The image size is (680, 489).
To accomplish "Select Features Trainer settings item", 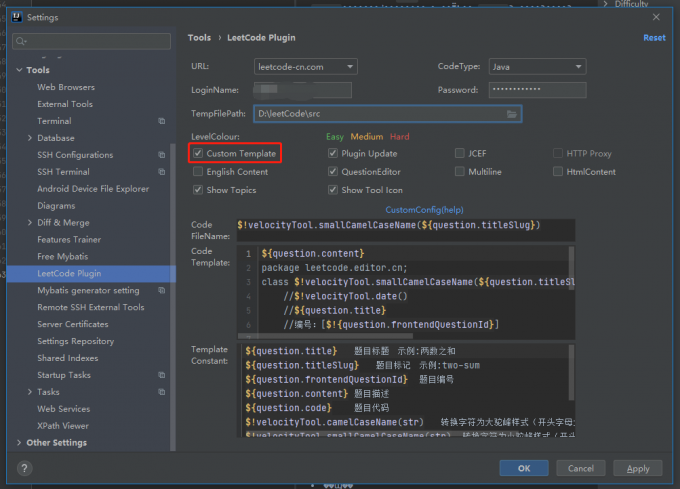I will click(69, 239).
